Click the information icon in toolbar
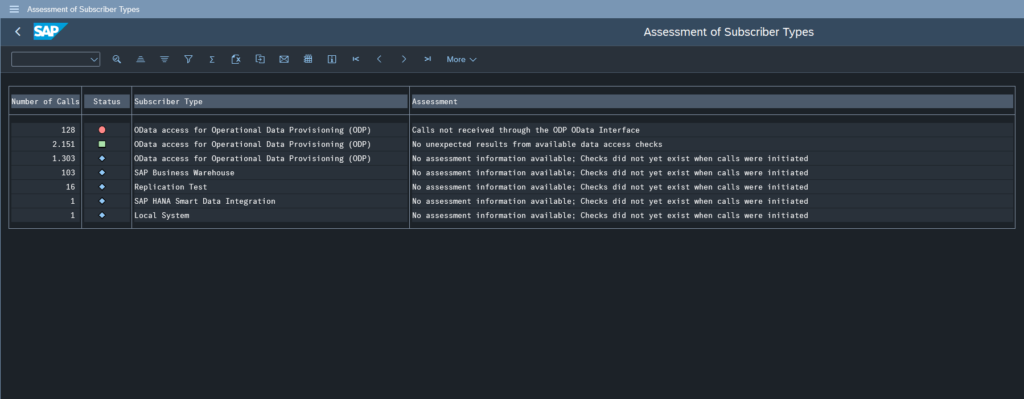 coord(332,59)
